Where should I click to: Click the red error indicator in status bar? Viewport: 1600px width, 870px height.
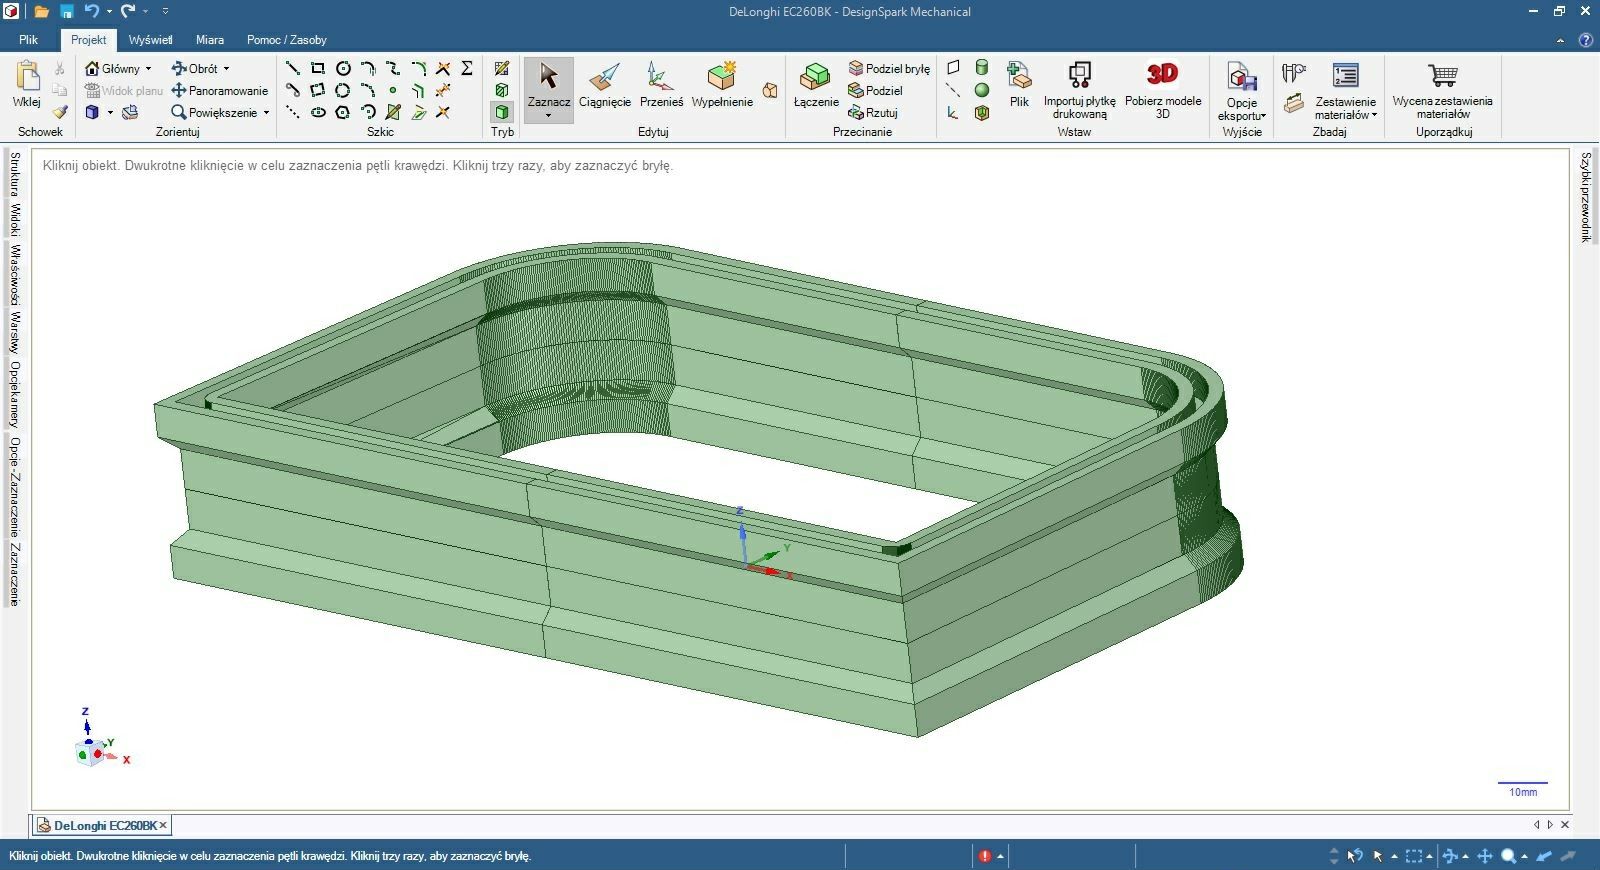coord(985,856)
